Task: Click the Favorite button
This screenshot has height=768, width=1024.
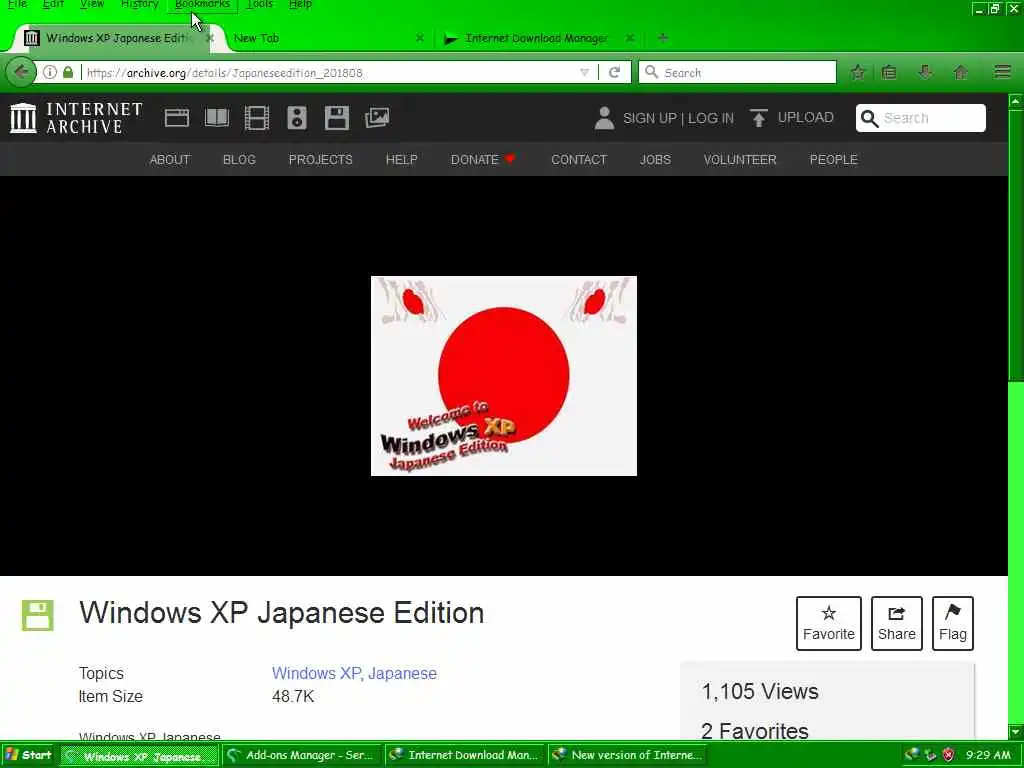Action: 829,623
